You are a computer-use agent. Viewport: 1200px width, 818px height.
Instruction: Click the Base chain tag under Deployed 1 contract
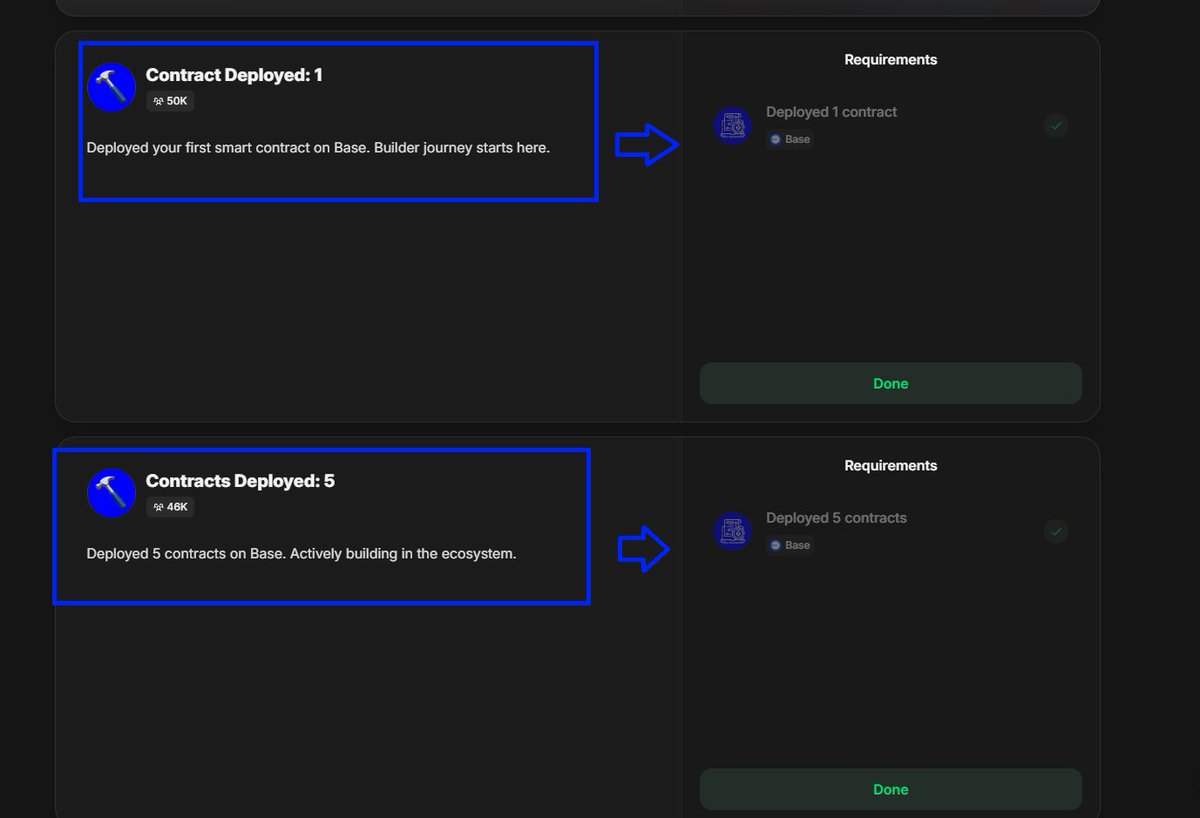[790, 139]
